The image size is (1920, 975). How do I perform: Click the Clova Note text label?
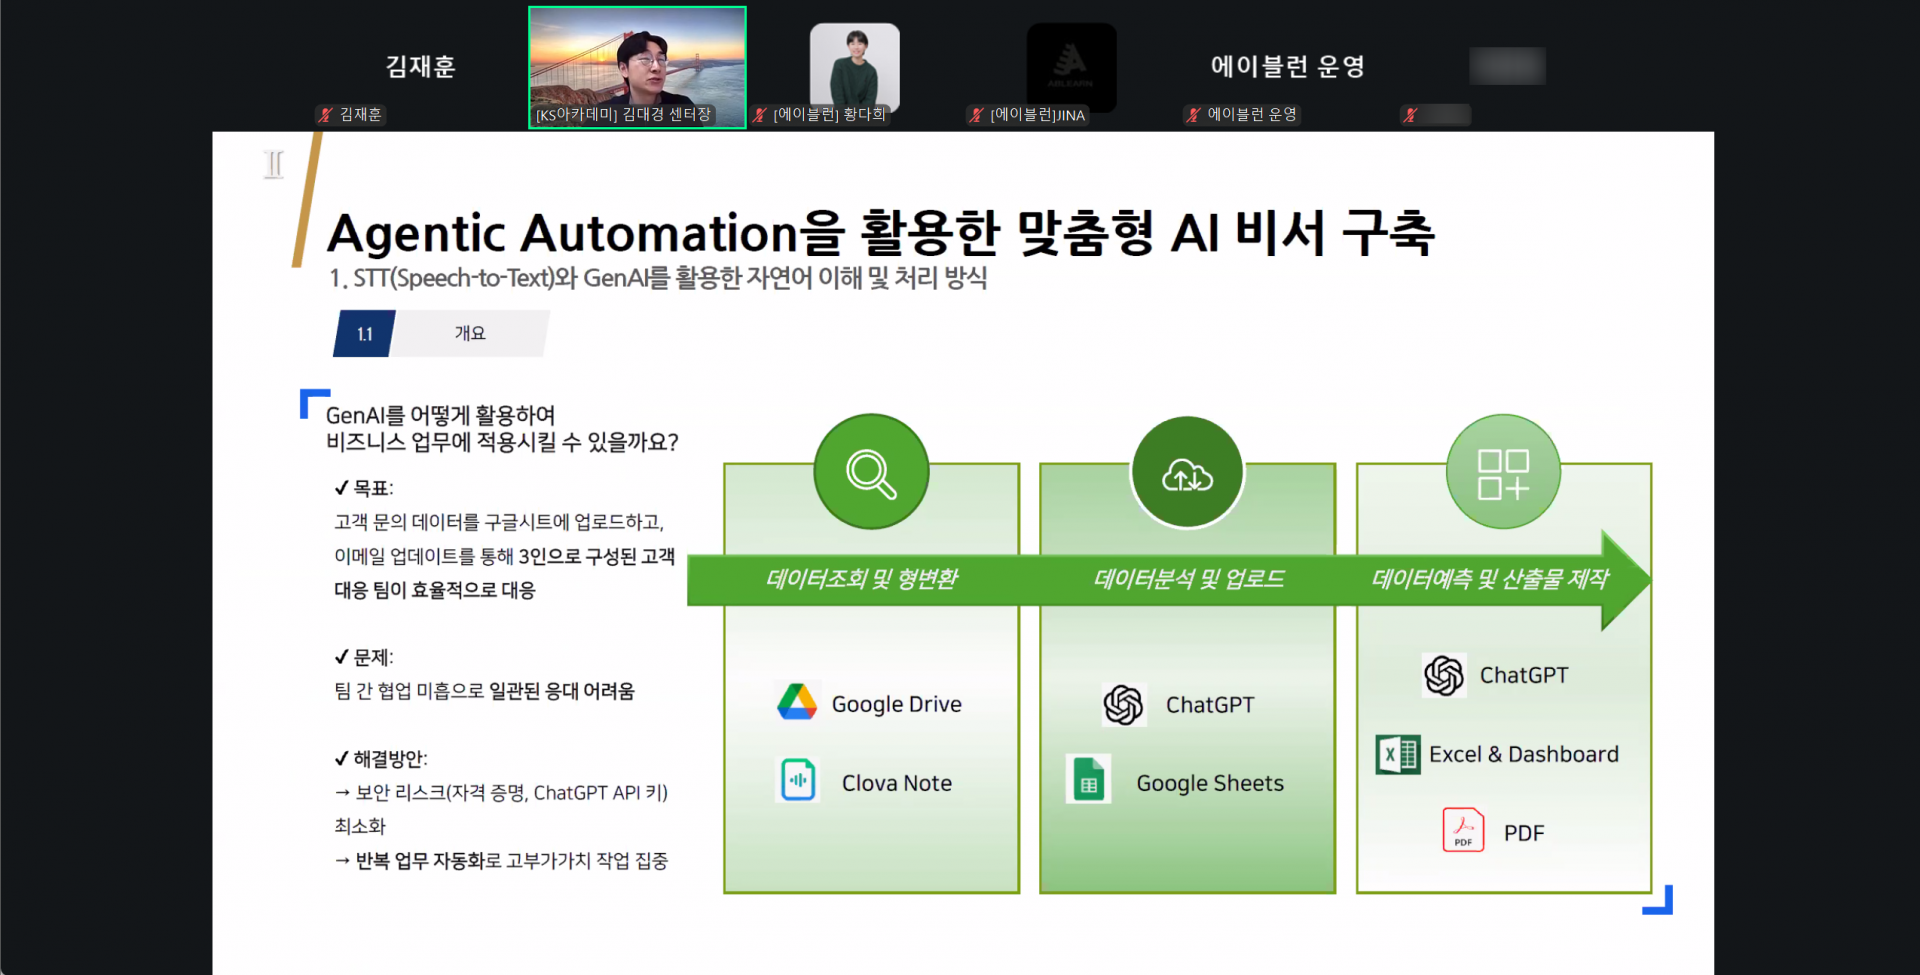click(897, 783)
